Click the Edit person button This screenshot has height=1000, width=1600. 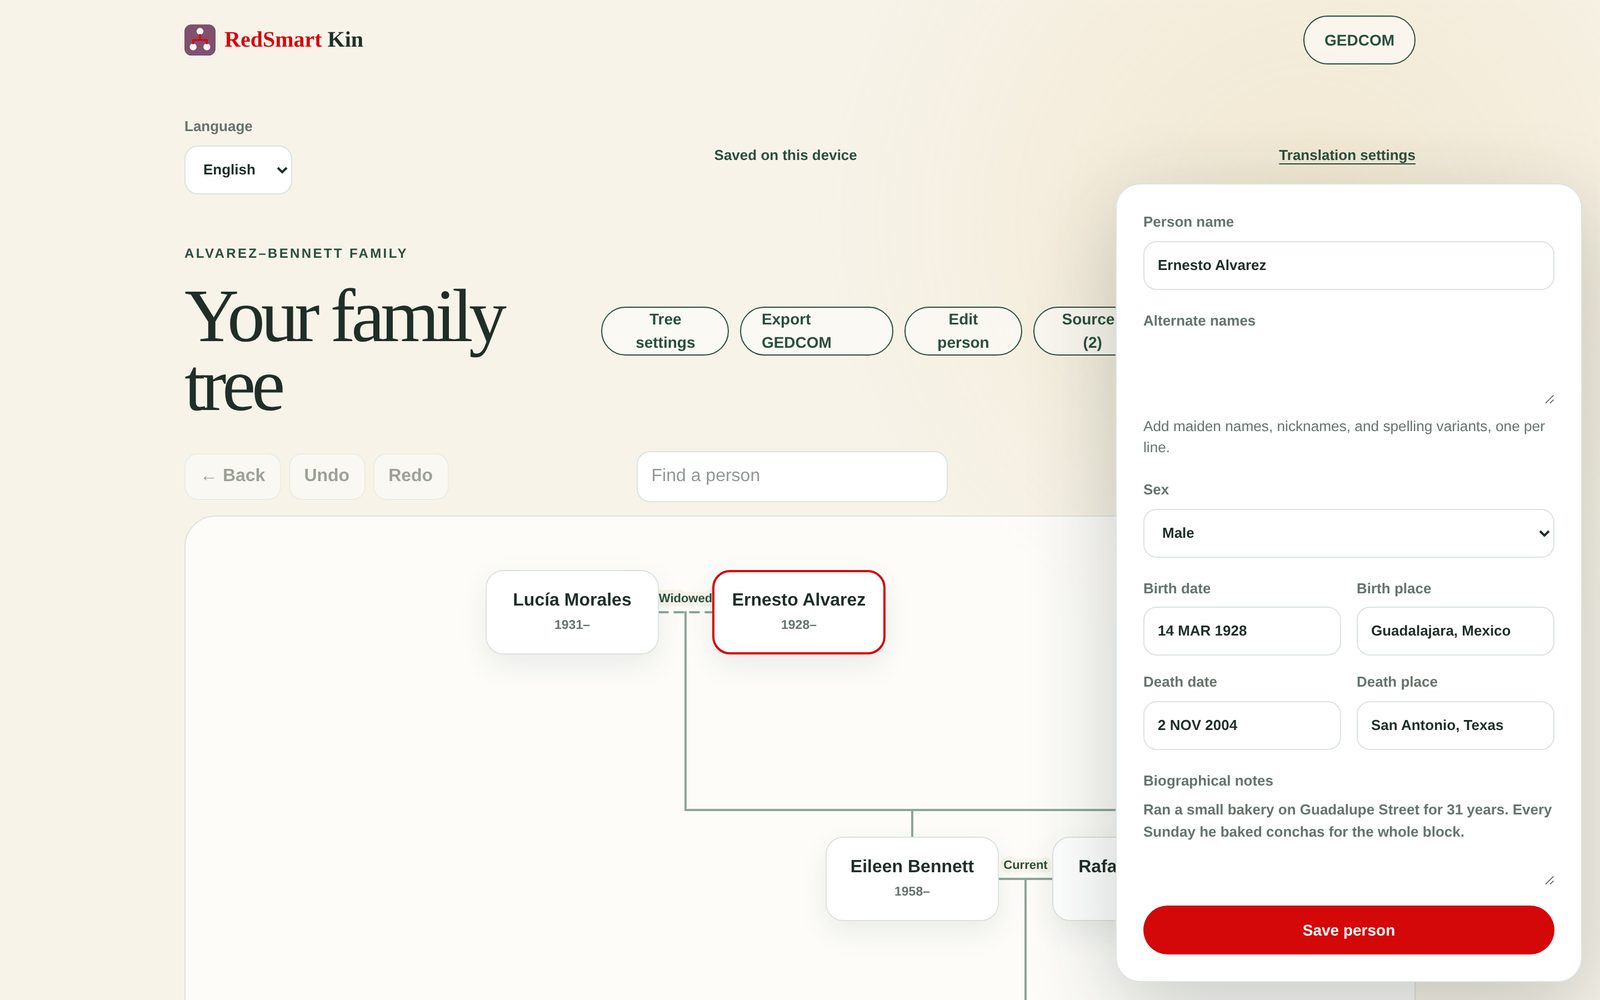tap(963, 331)
